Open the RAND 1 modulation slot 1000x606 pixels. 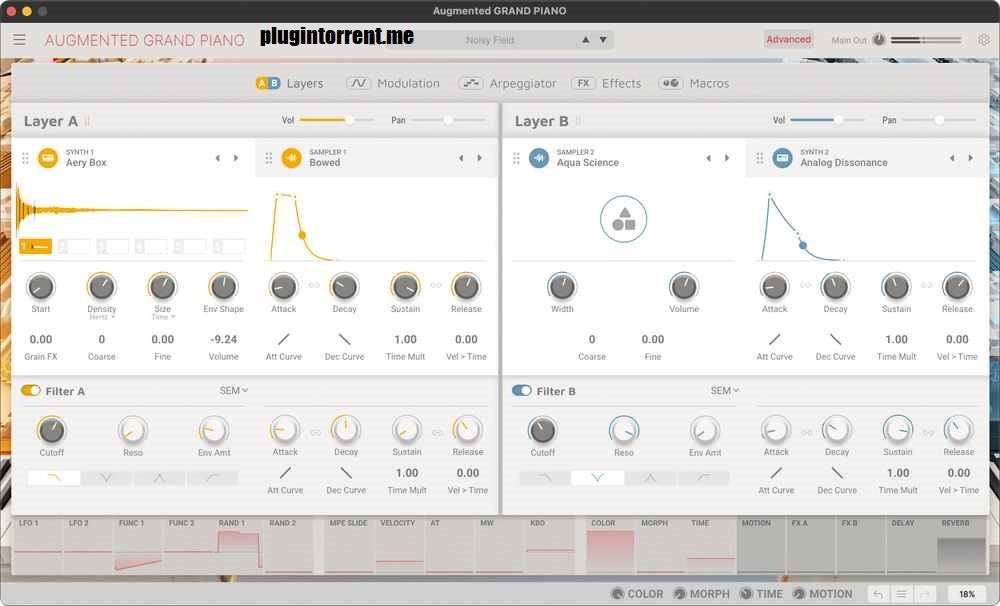239,545
